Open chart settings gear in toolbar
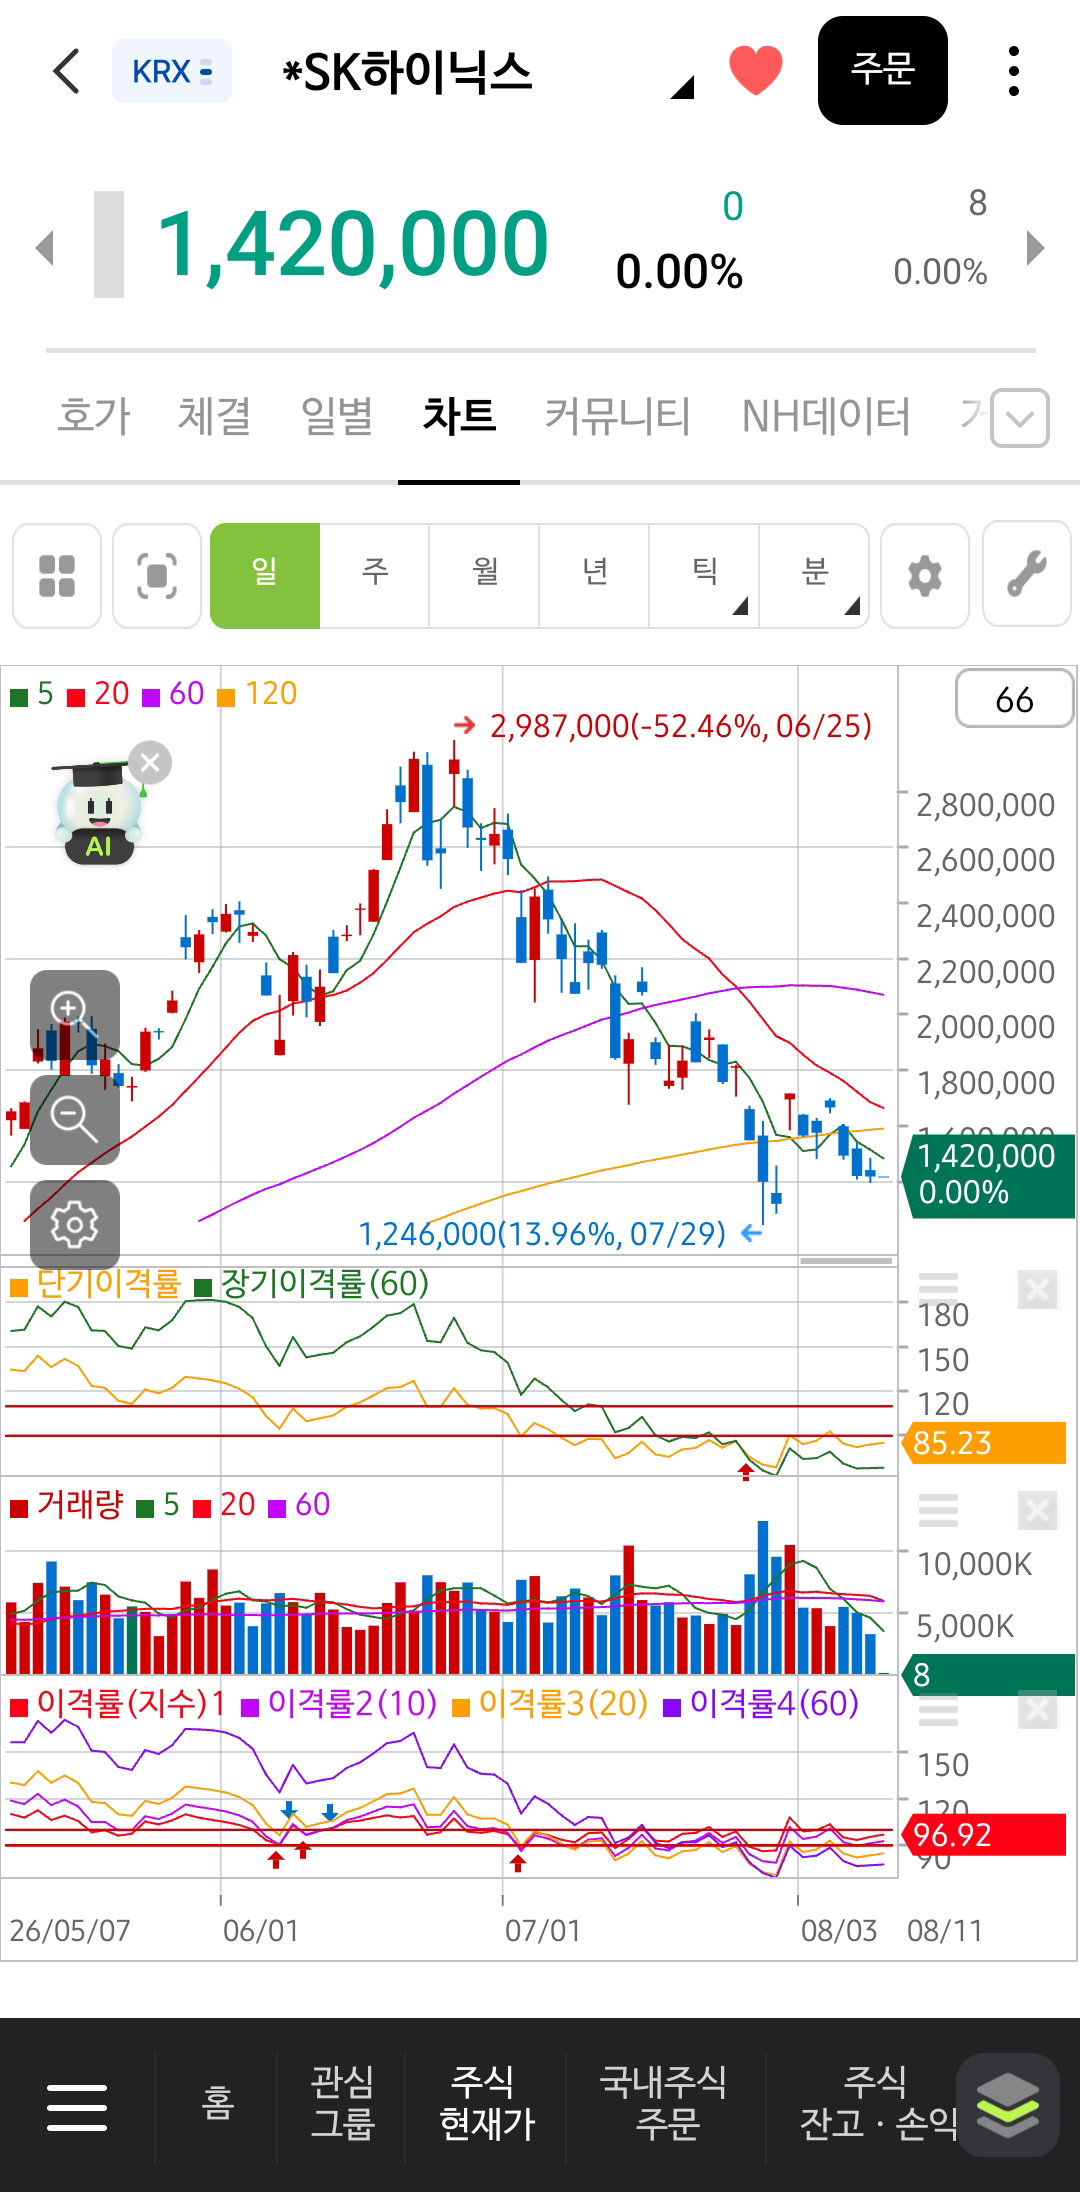The image size is (1080, 2192). [x=925, y=576]
